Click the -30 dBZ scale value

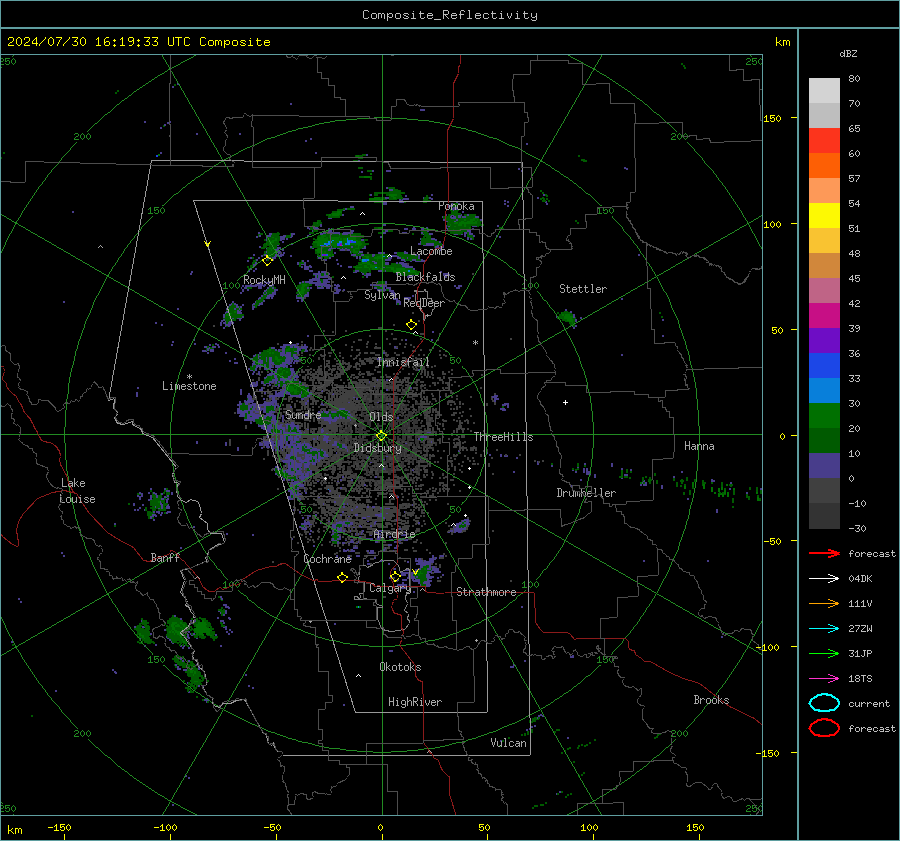(857, 529)
